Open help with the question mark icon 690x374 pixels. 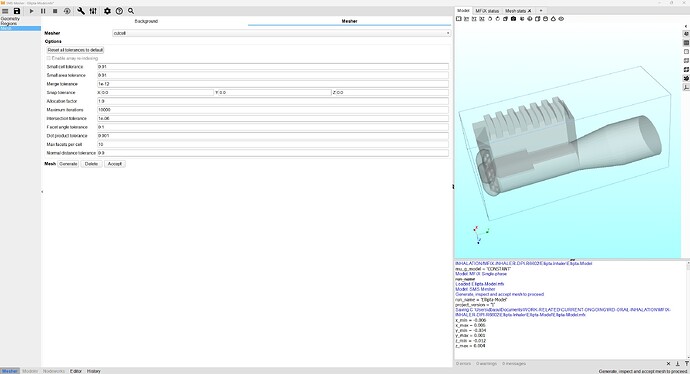(x=119, y=11)
